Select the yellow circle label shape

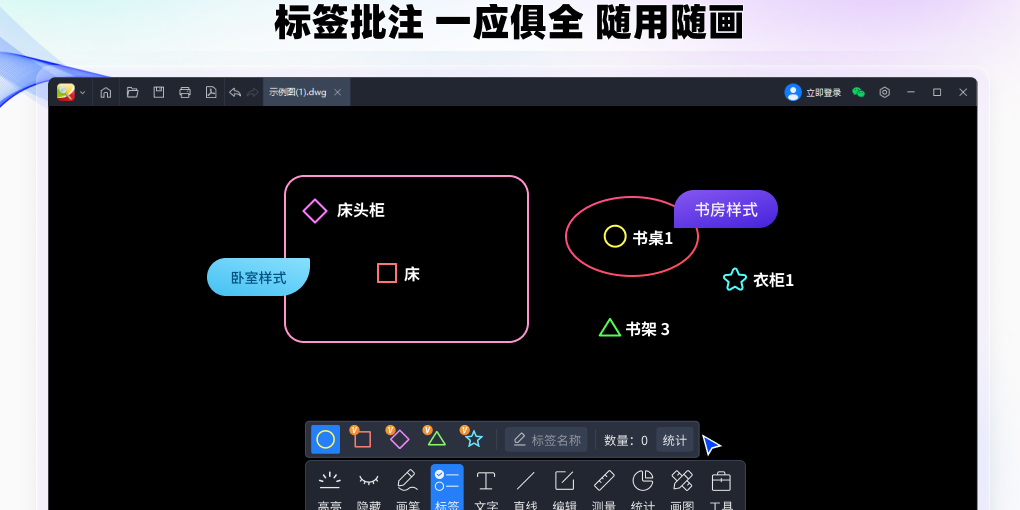coord(325,439)
